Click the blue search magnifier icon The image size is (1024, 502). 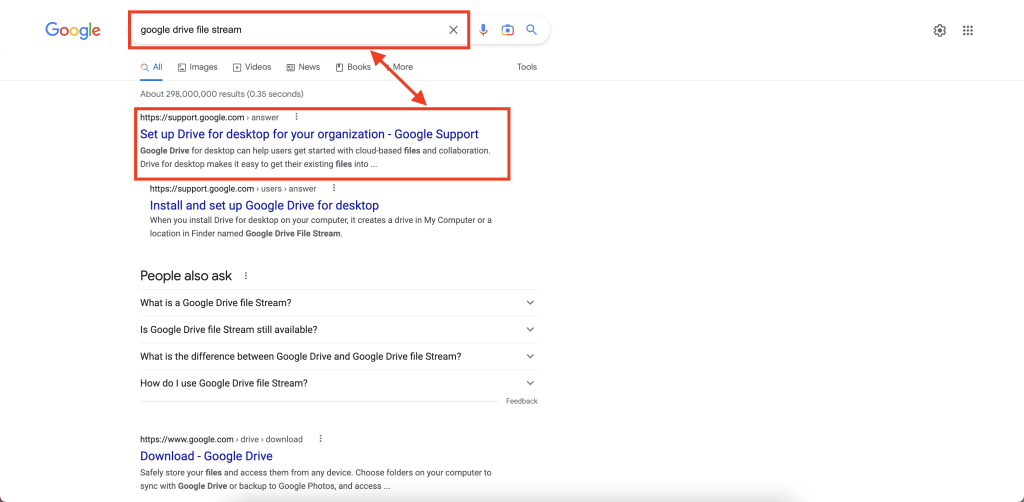[532, 30]
